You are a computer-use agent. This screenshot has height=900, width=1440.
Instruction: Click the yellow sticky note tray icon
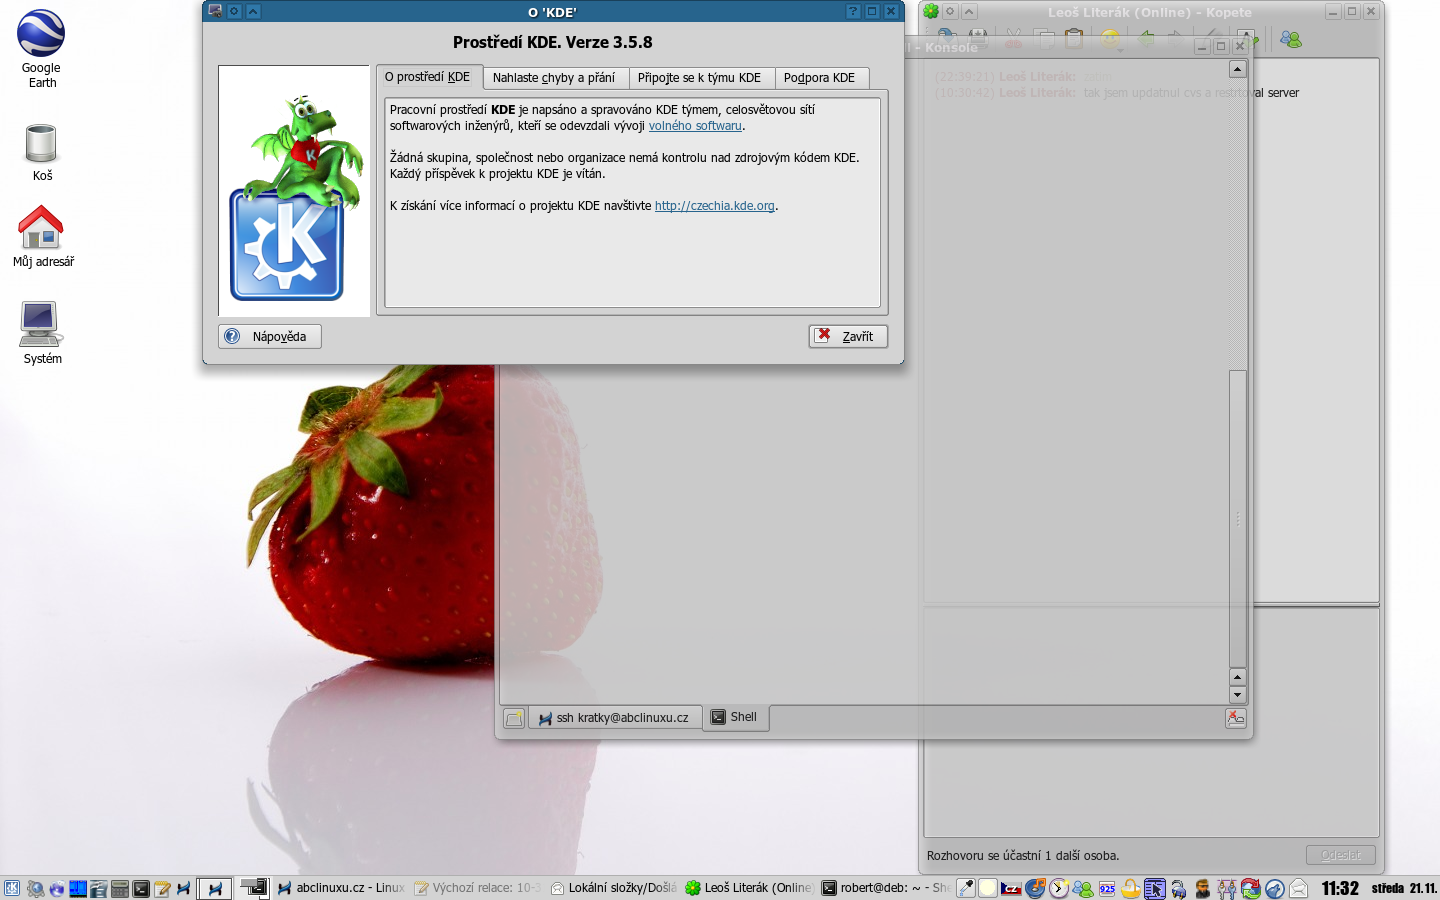click(x=988, y=888)
